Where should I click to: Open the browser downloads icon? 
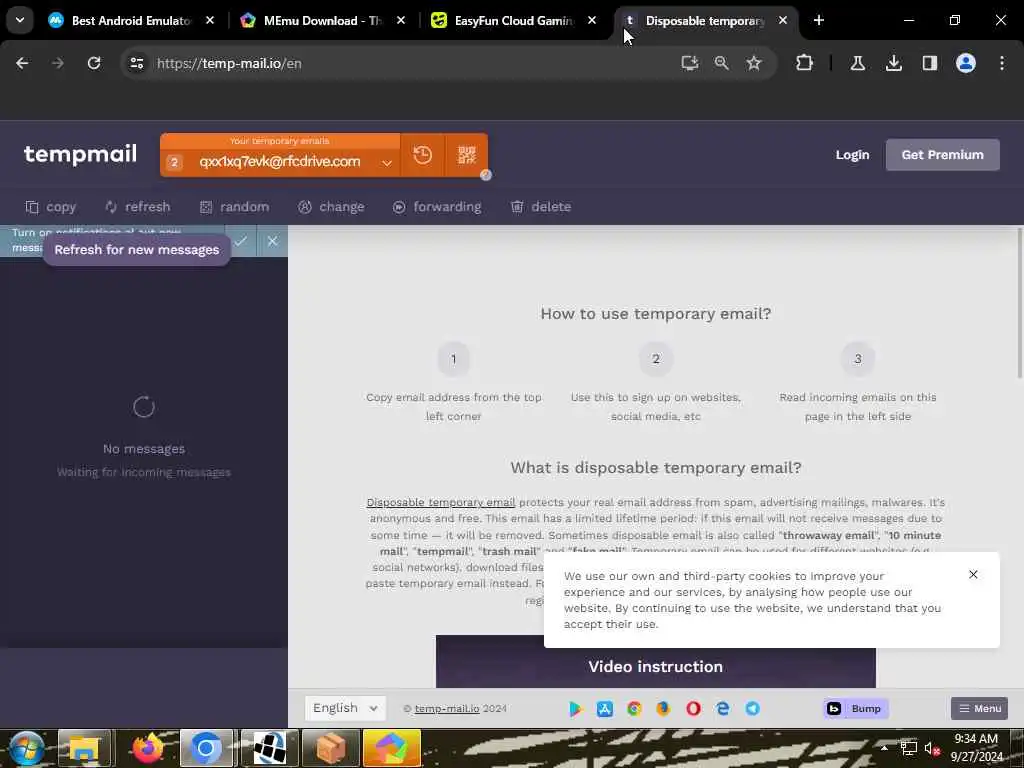coord(893,63)
